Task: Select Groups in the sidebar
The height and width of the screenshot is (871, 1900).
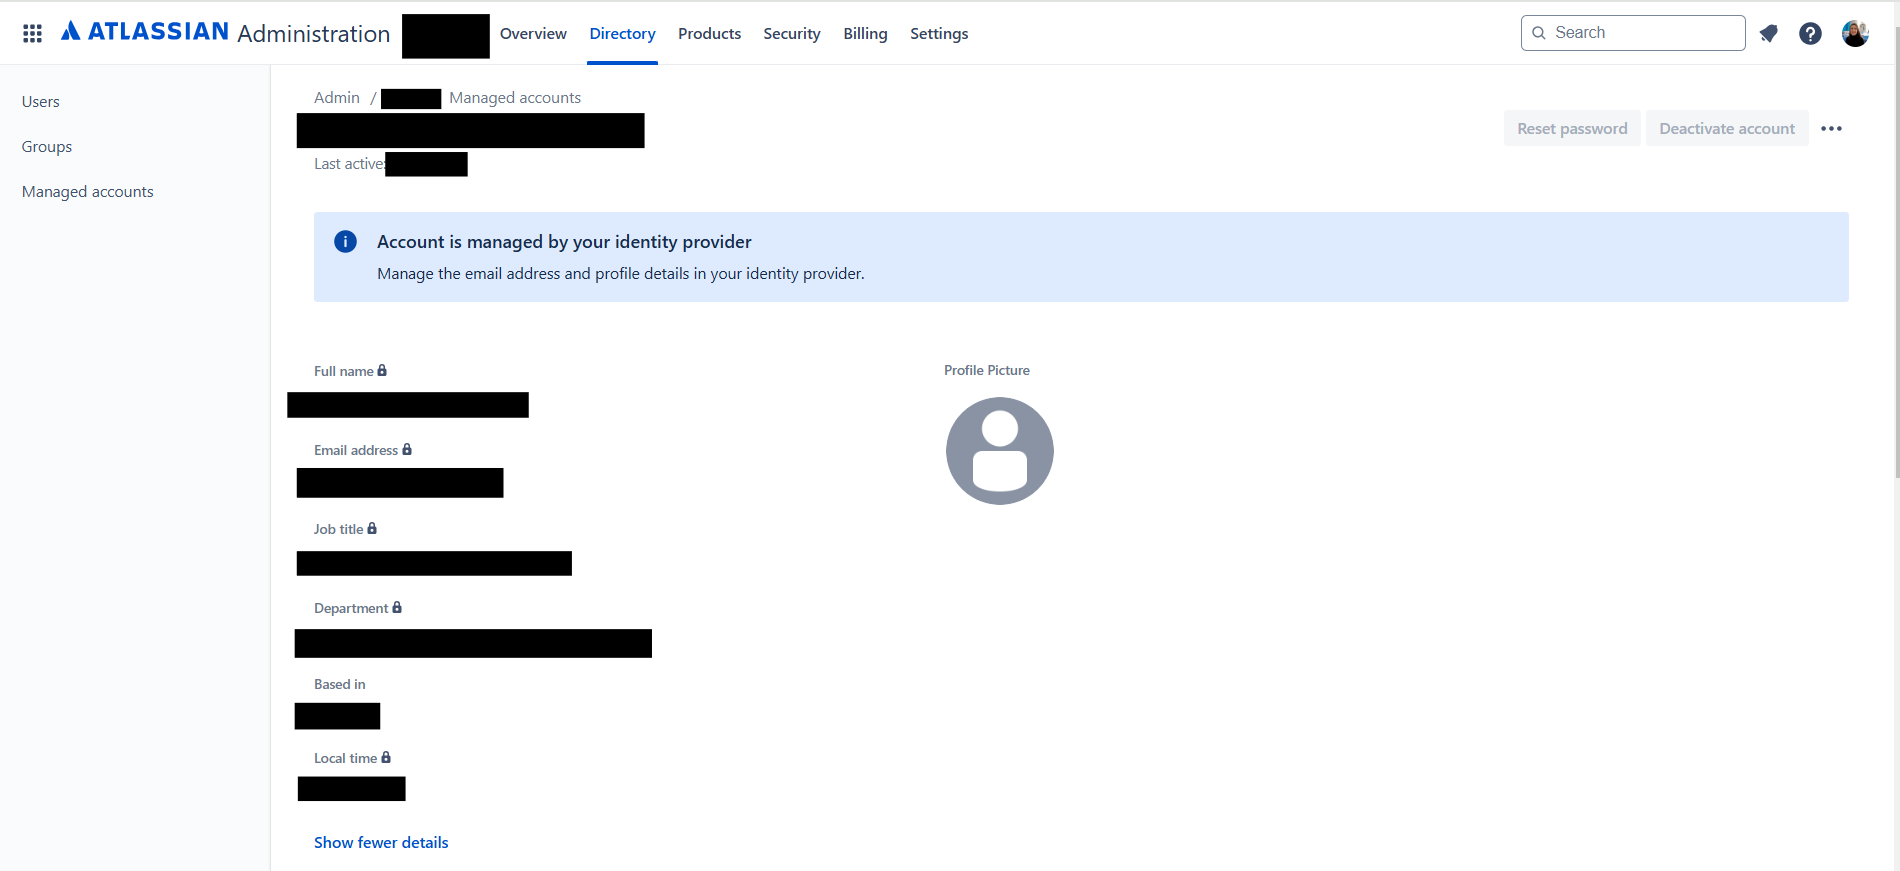Action: 47,146
